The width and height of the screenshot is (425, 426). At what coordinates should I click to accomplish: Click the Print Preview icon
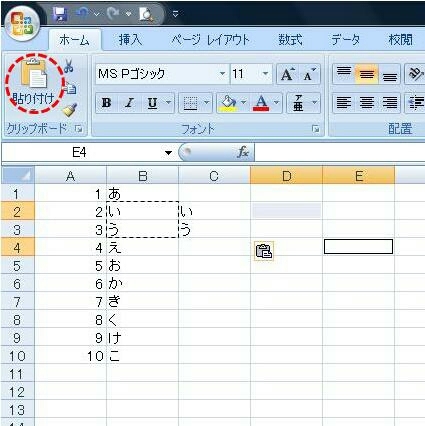click(146, 14)
